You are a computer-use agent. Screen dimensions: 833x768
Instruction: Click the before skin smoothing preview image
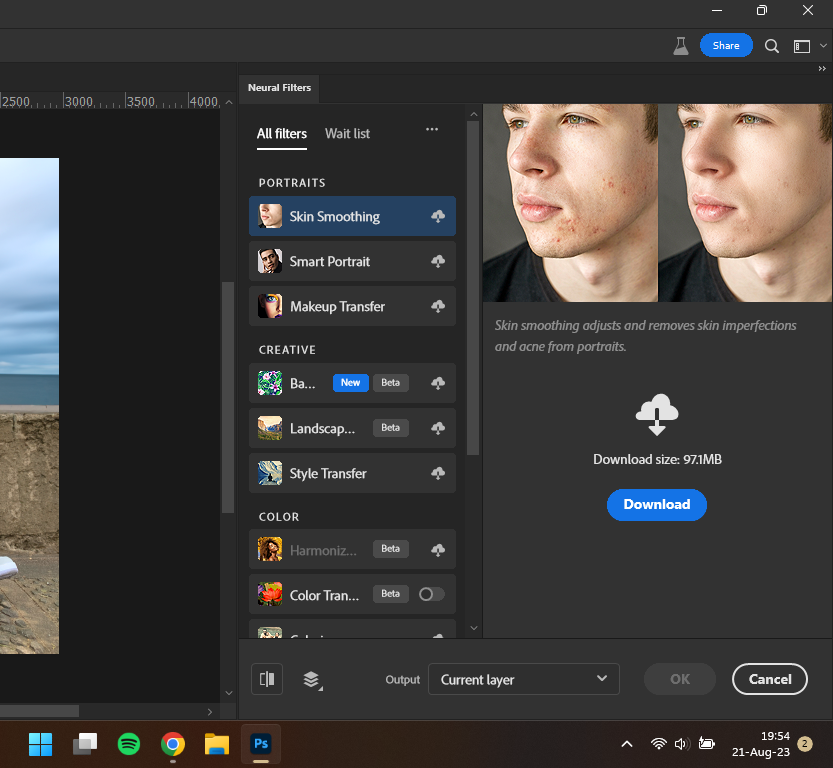(x=570, y=203)
